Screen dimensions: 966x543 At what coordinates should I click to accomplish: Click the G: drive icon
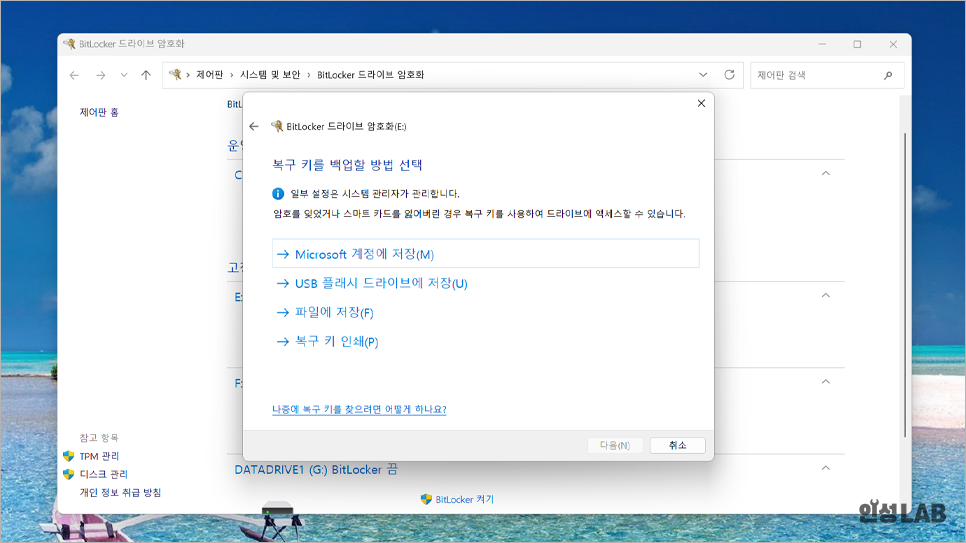pyautogui.click(x=277, y=509)
